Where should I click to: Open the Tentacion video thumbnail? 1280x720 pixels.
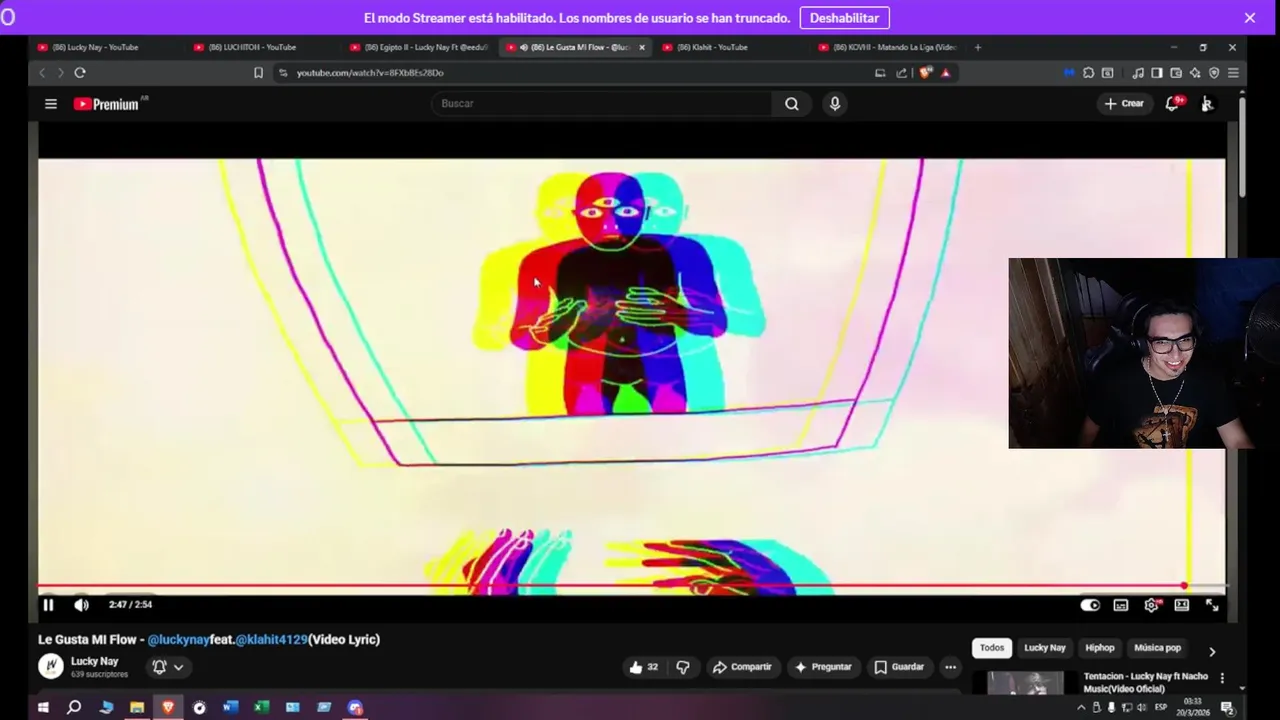pyautogui.click(x=1025, y=681)
